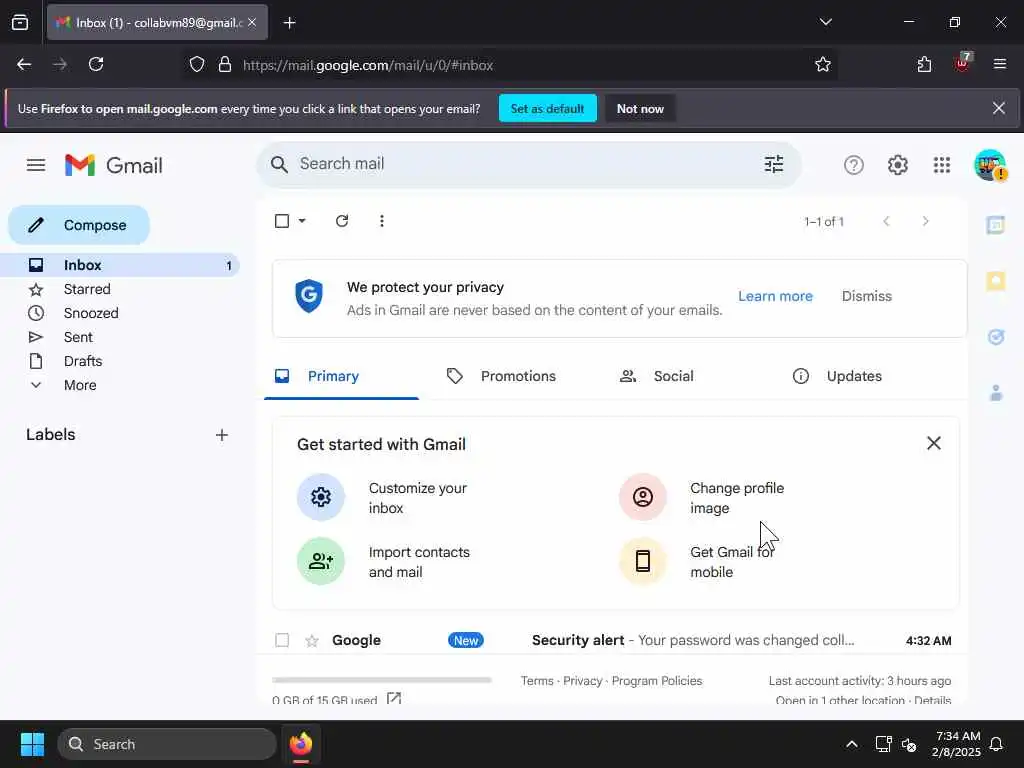The height and width of the screenshot is (768, 1024).
Task: Click Learn more about privacy
Action: (775, 296)
